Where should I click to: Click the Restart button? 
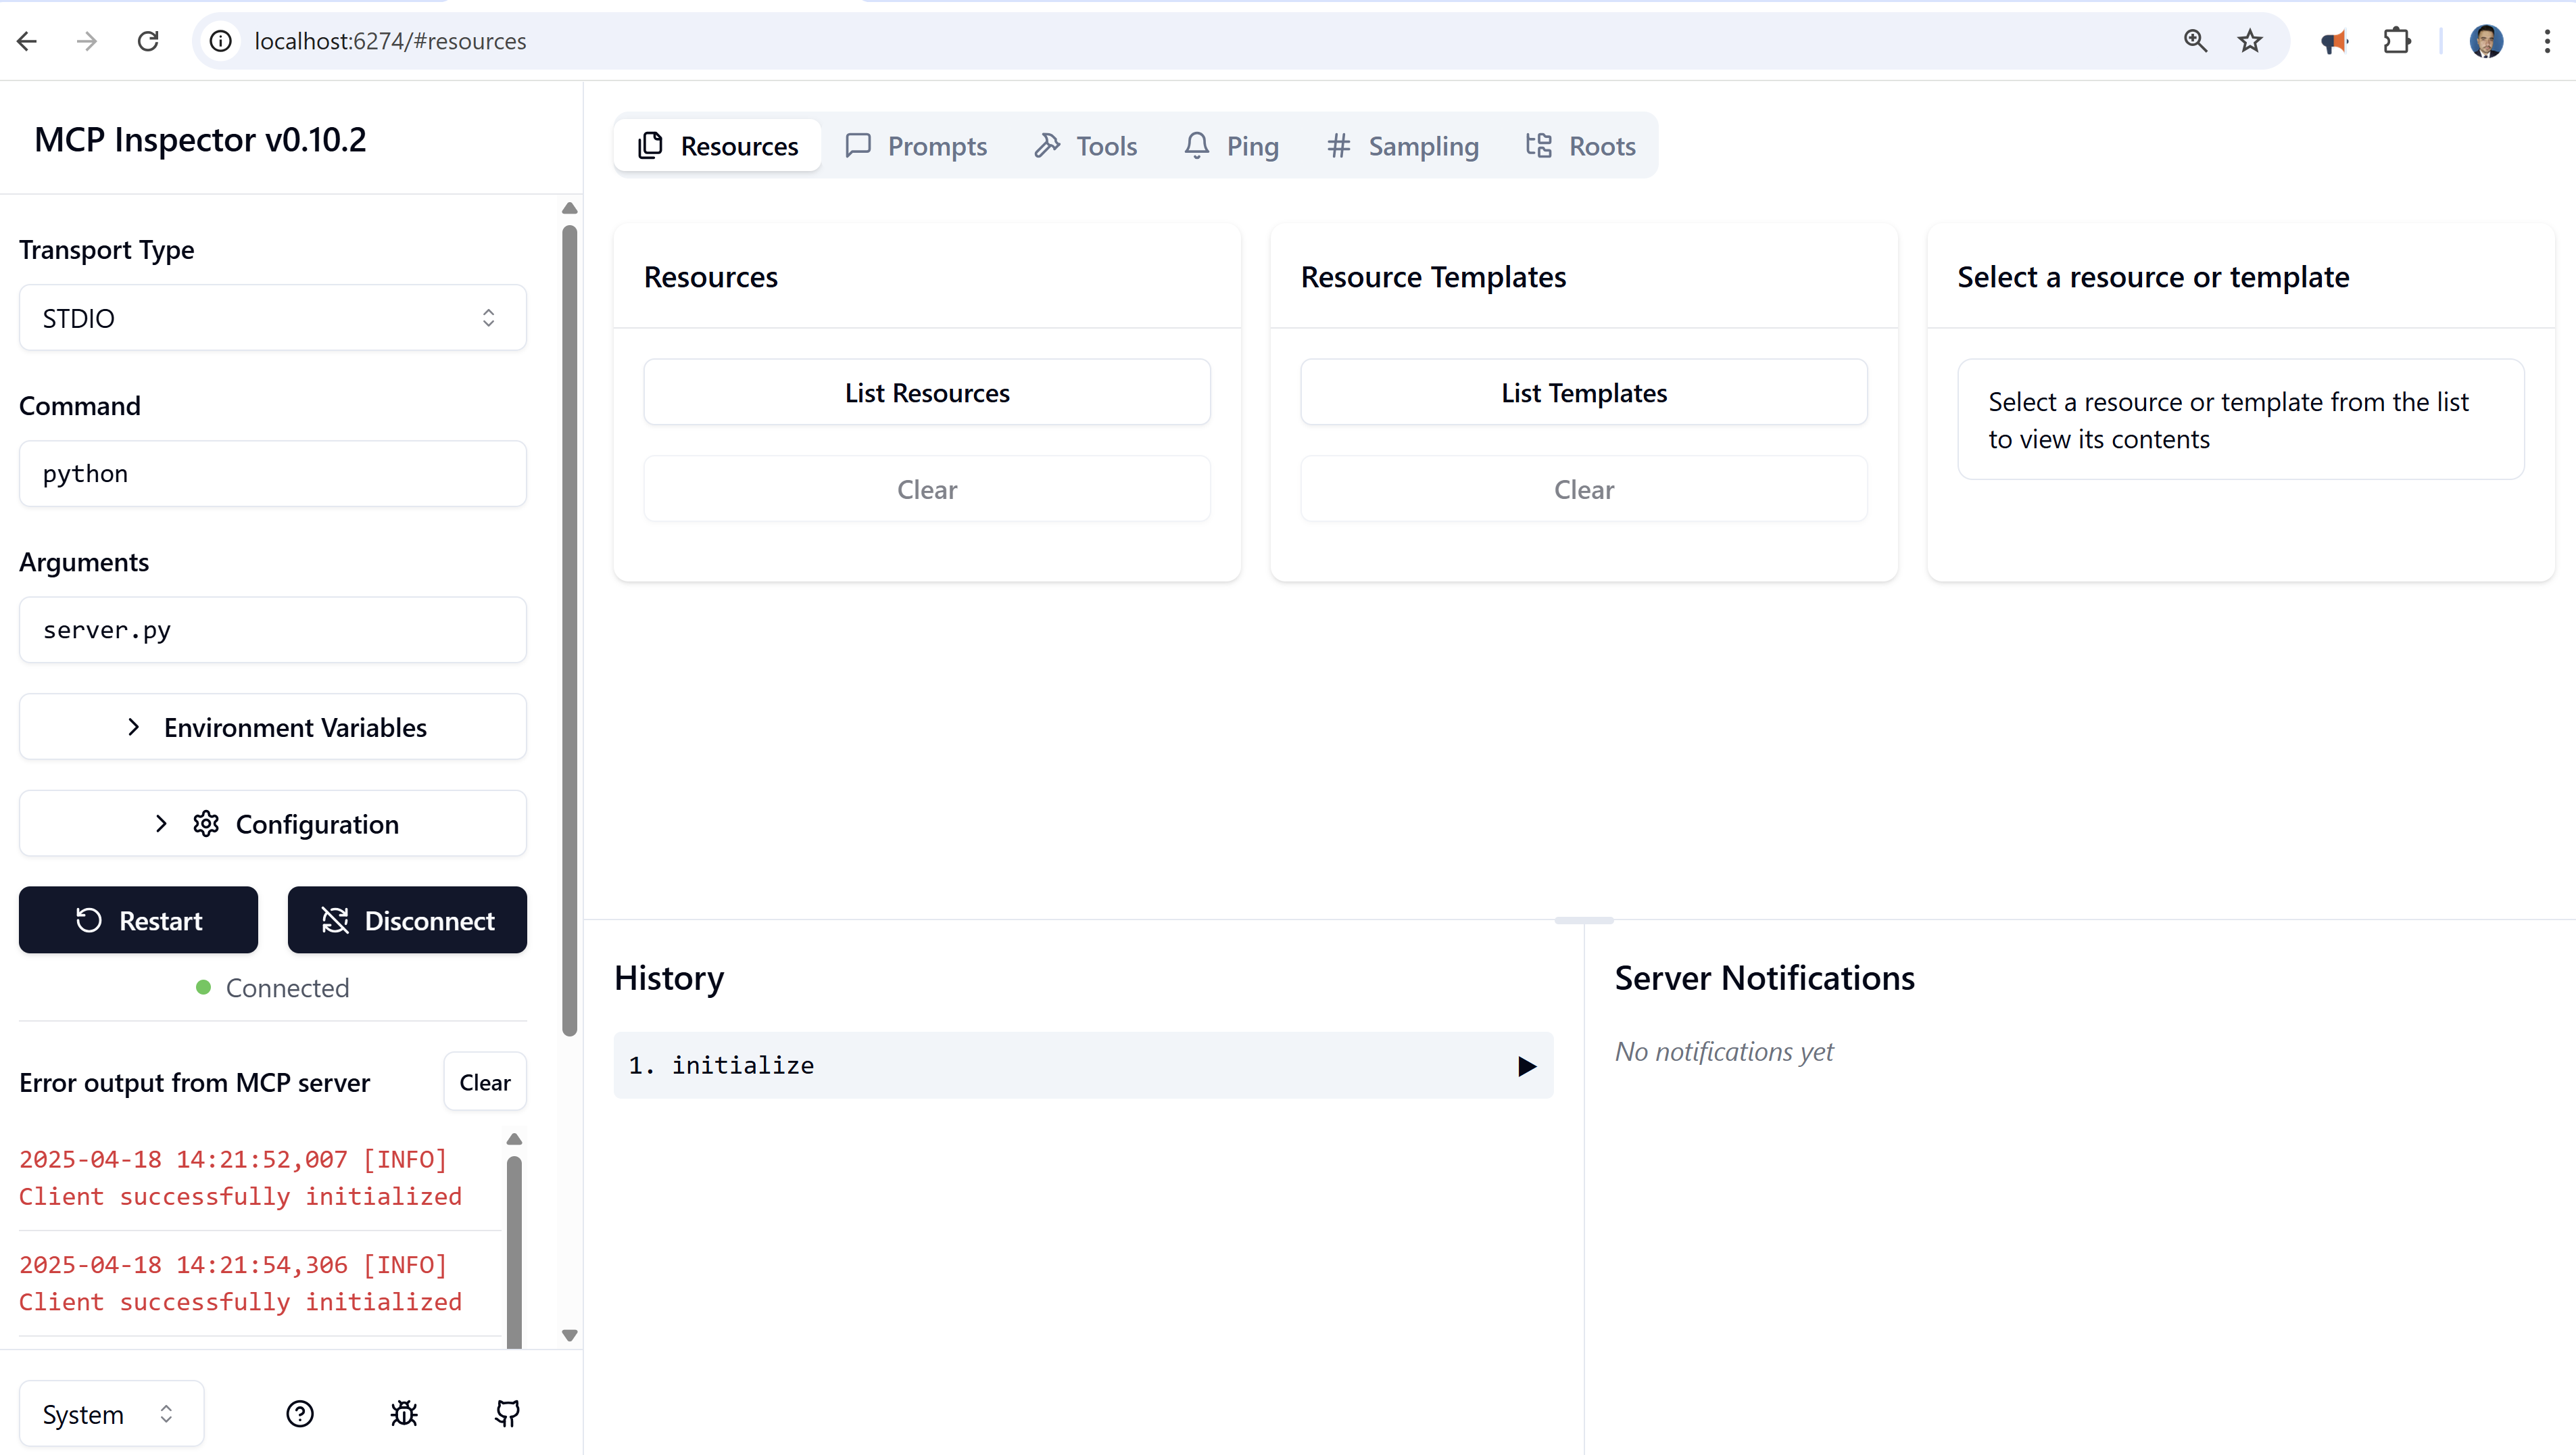(139, 920)
